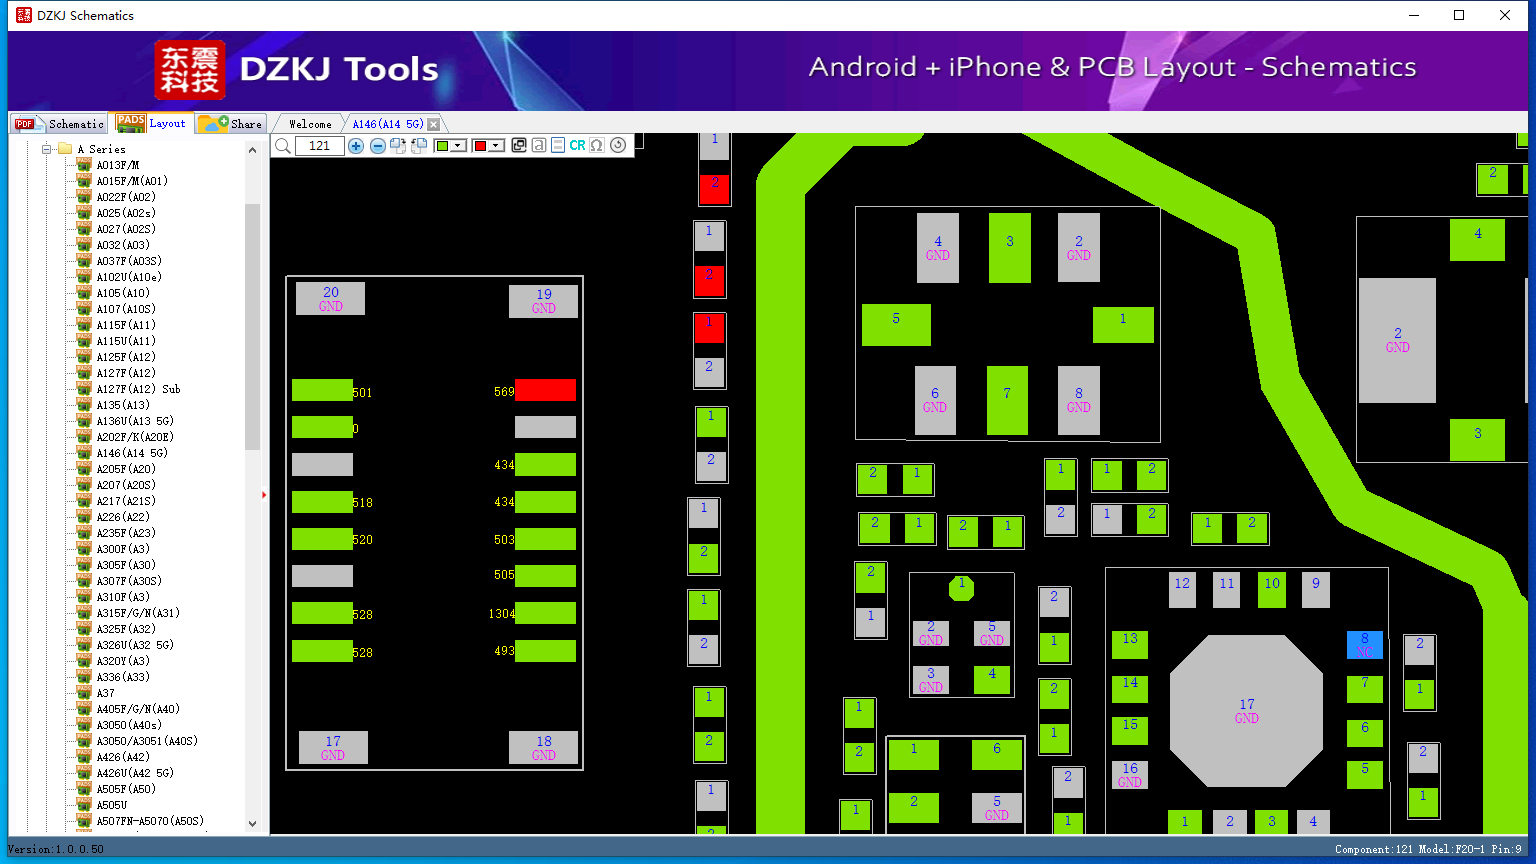Toggle the omega resistance values icon

coord(597,146)
